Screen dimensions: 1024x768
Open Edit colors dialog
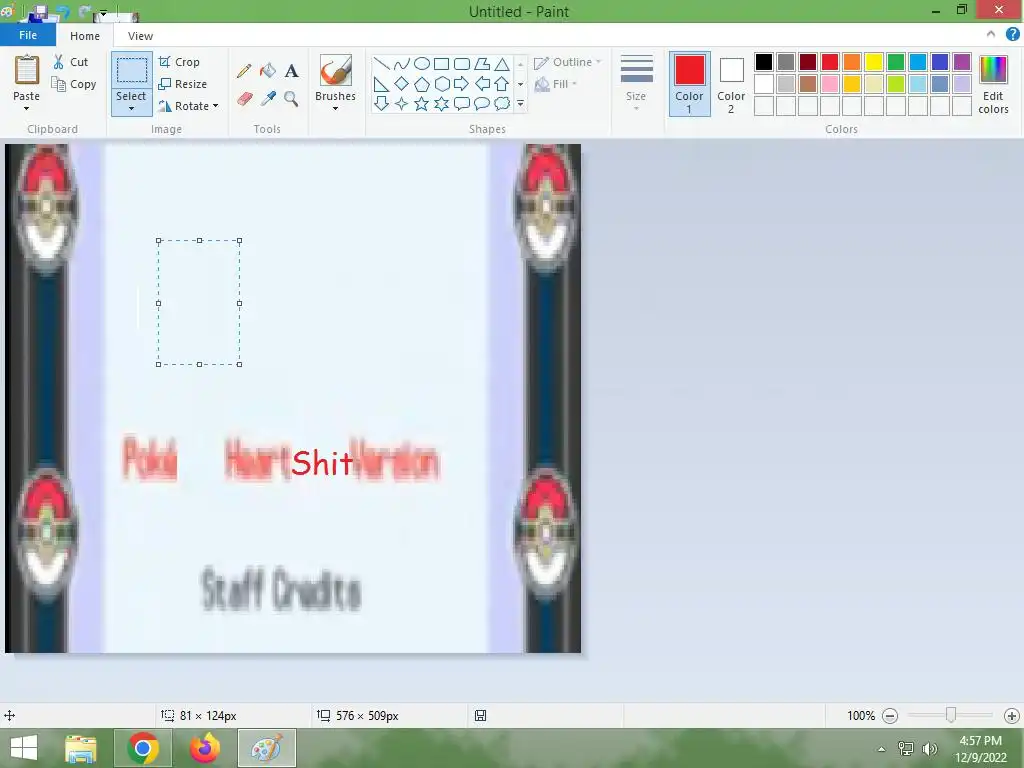tap(993, 84)
